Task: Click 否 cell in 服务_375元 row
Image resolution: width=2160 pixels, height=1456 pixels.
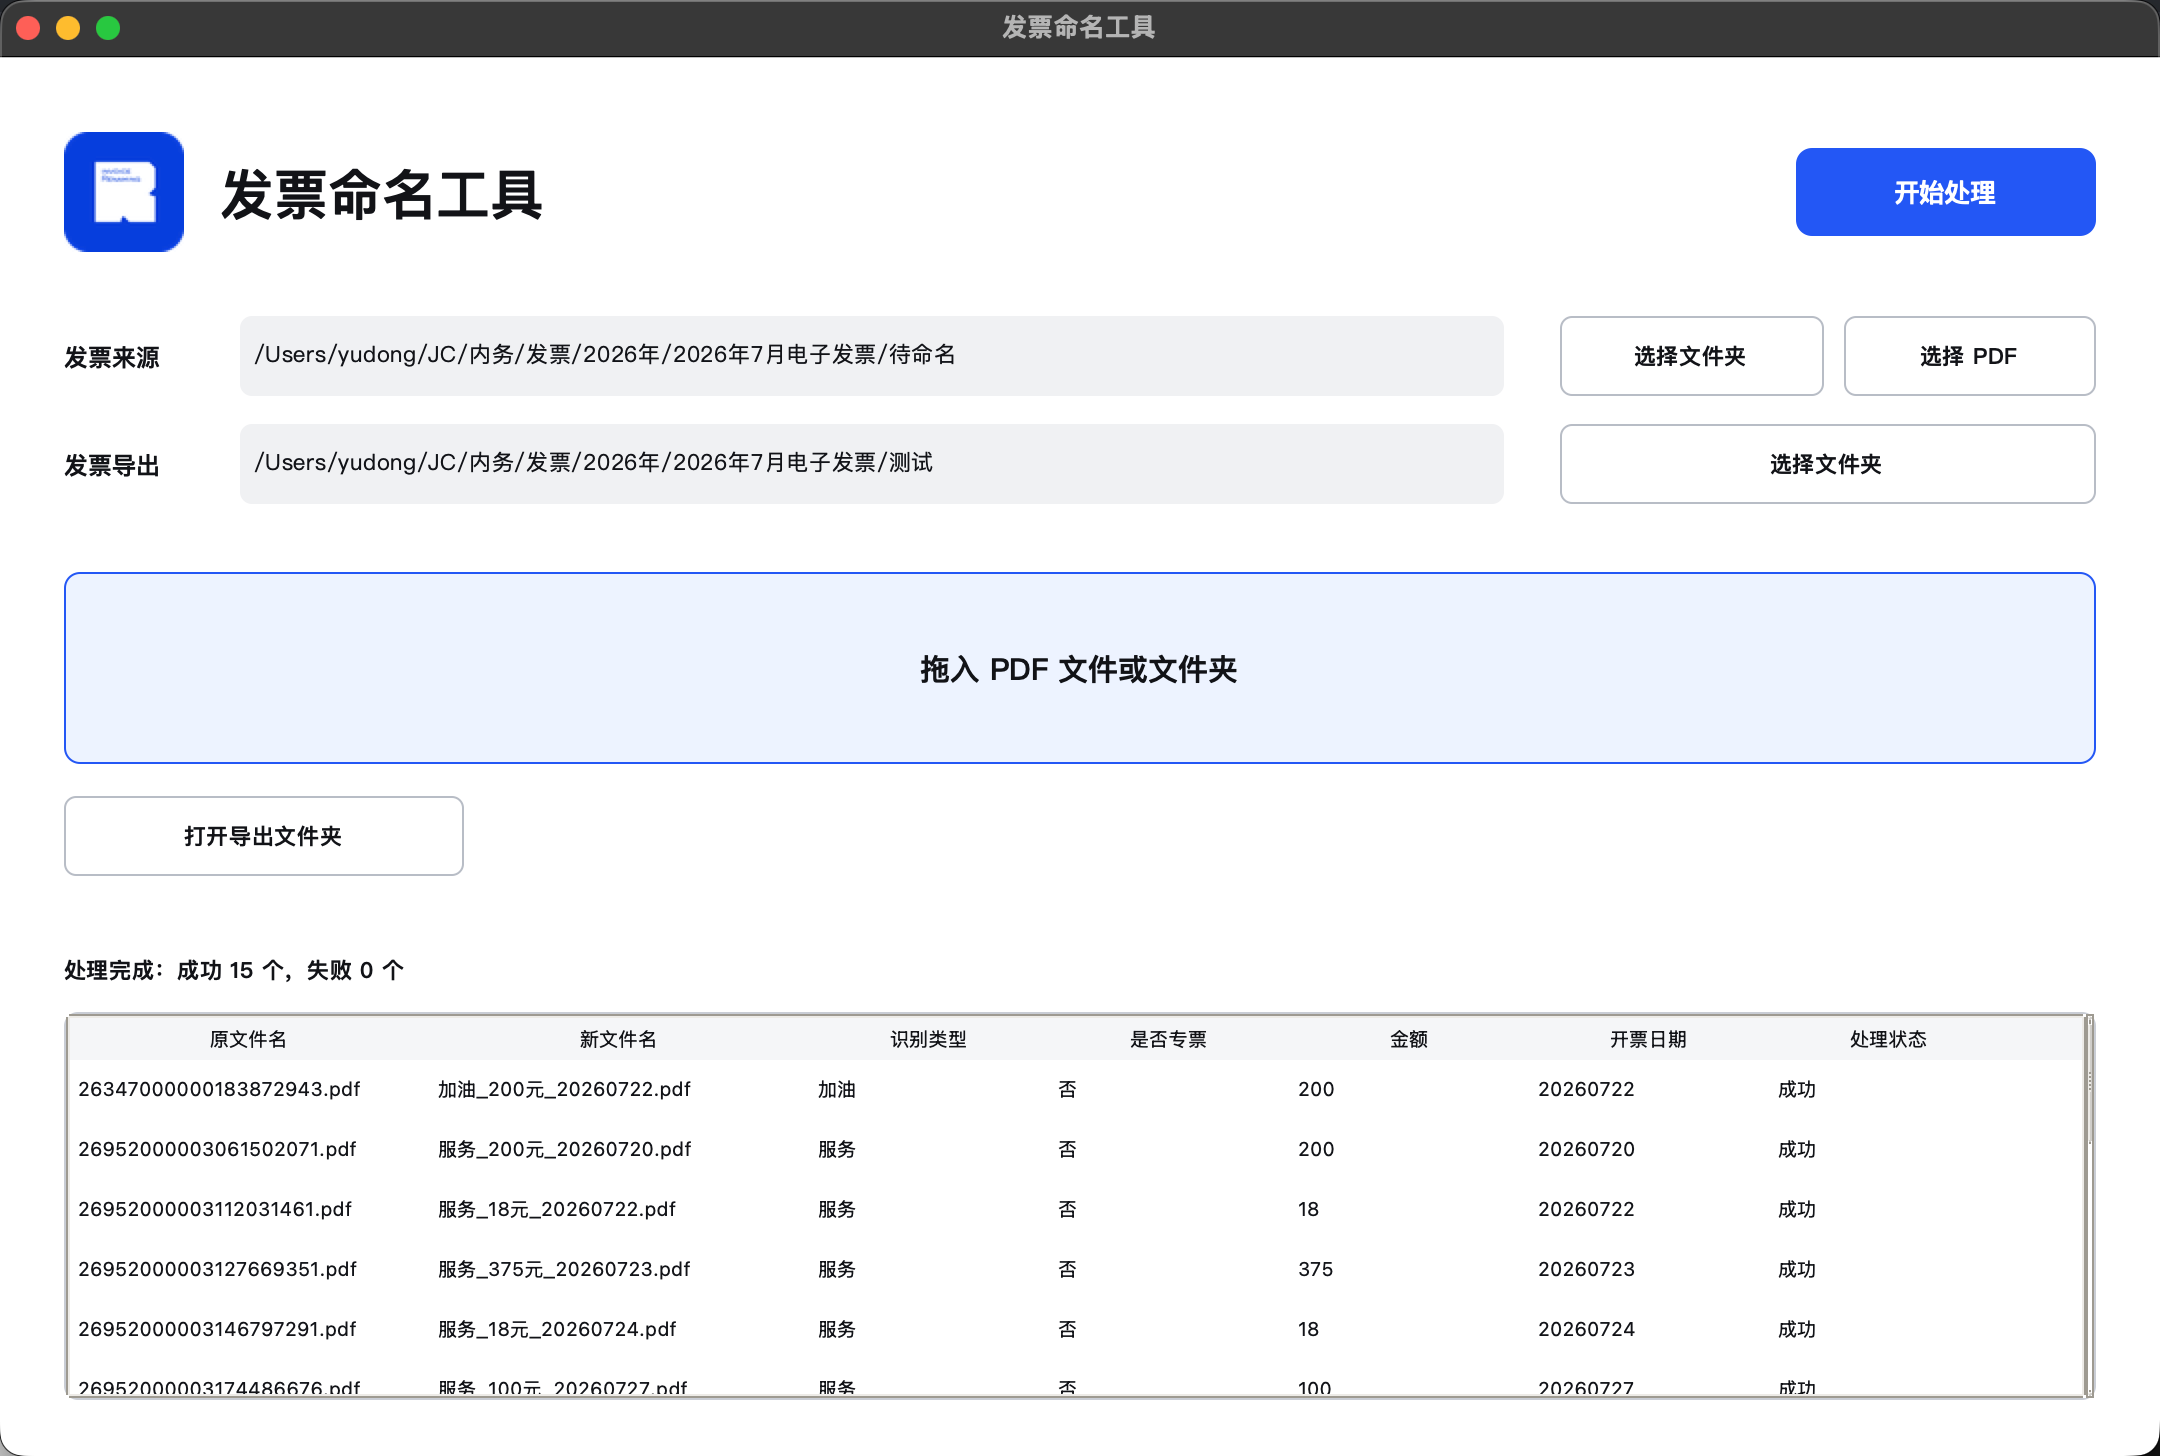Action: [1067, 1269]
